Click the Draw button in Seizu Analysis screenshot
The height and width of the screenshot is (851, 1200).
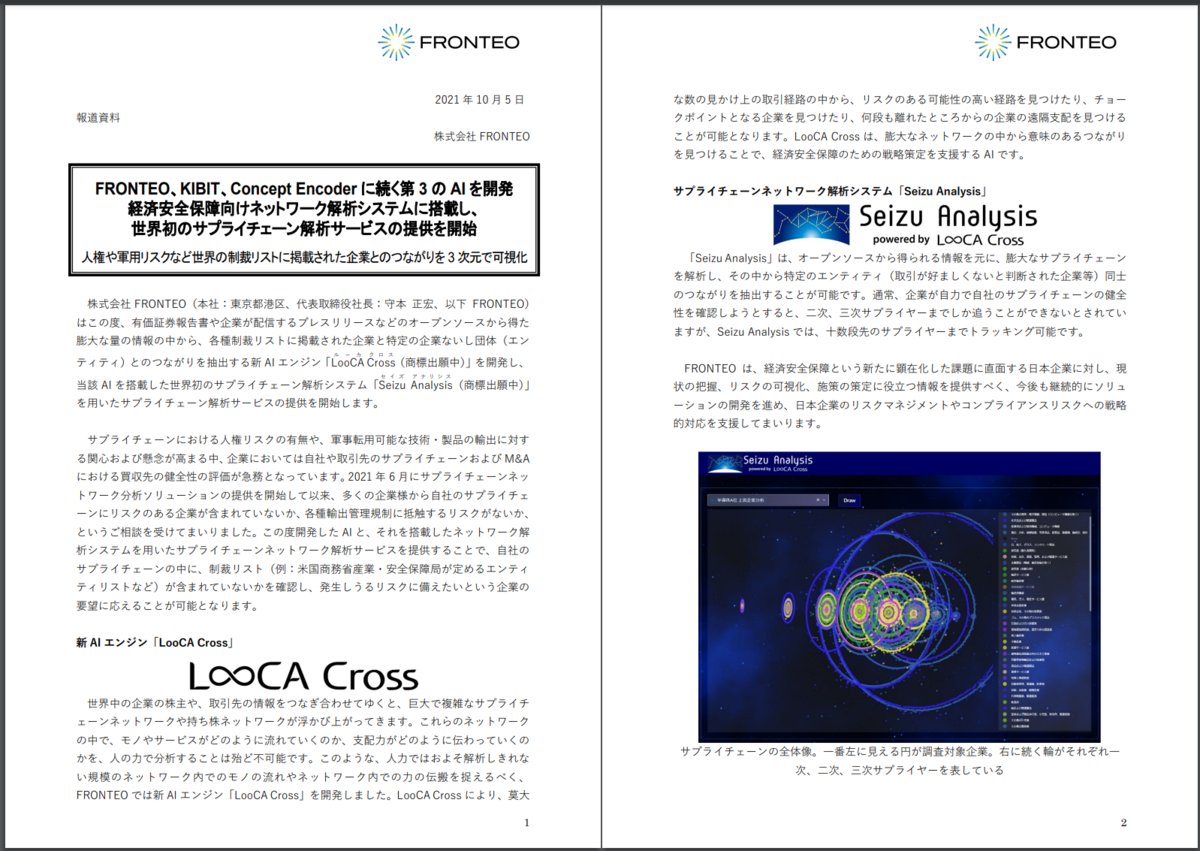click(850, 499)
